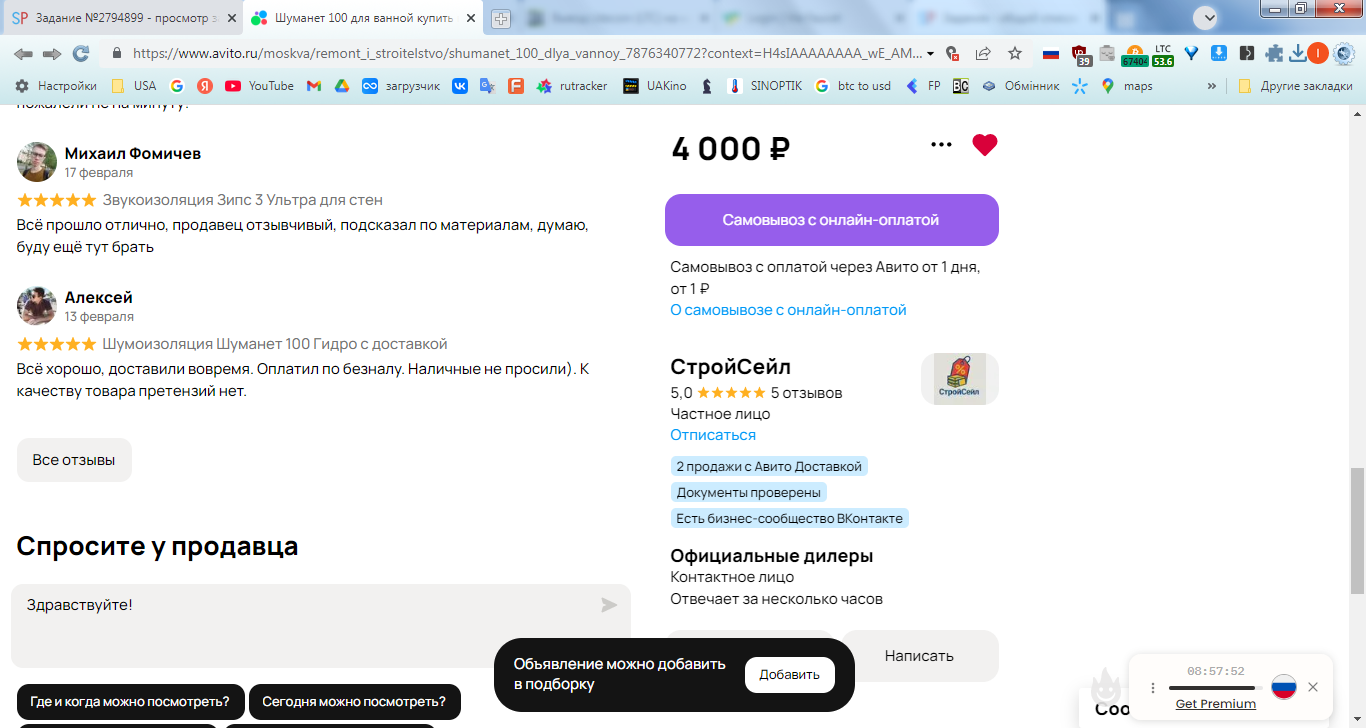Open the maps bookmark
The height and width of the screenshot is (728, 1366).
coord(1126,86)
